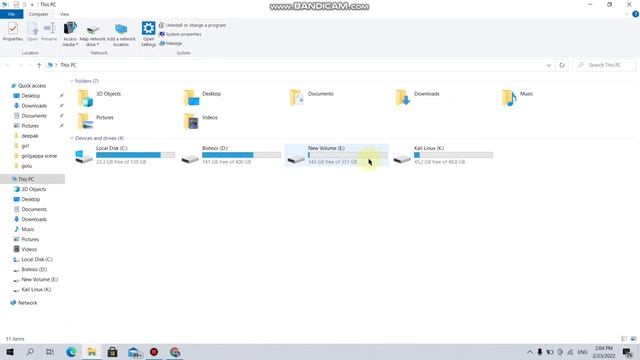Image resolution: width=640 pixels, height=360 pixels.
Task: Open Videos under This PC sidebar
Action: [29, 249]
